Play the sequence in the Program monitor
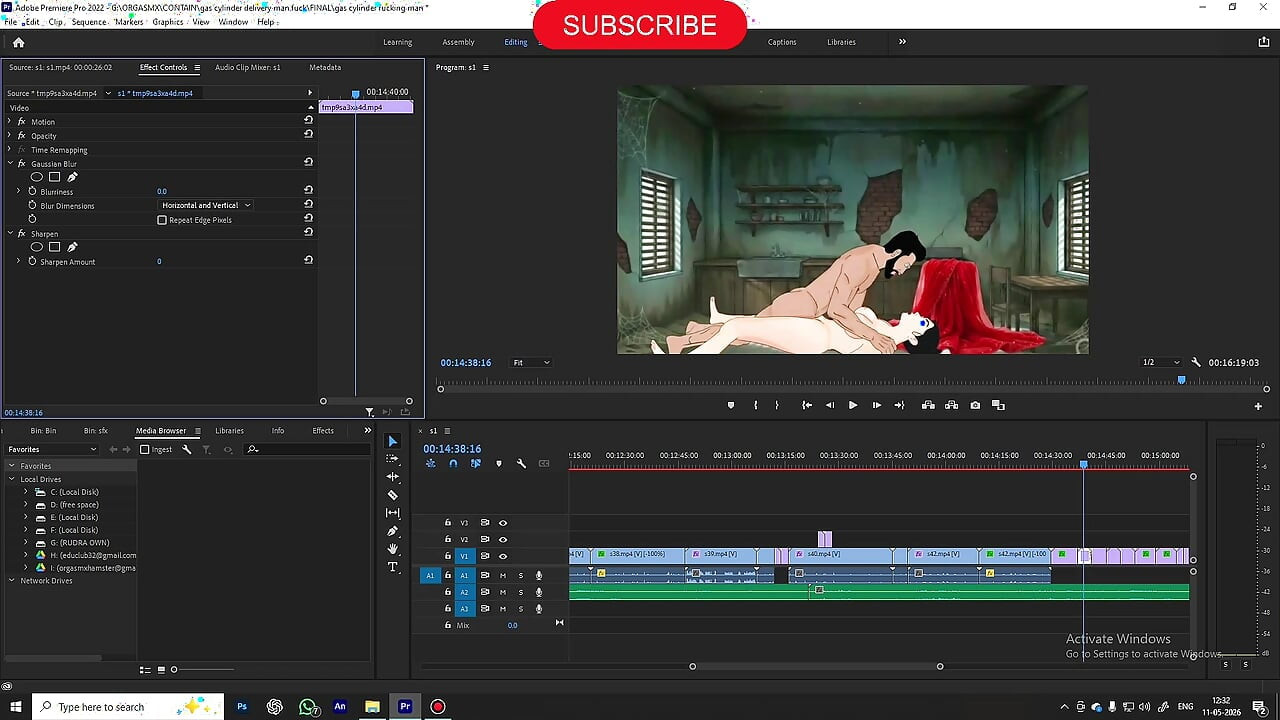The width and height of the screenshot is (1280, 720). click(x=853, y=405)
